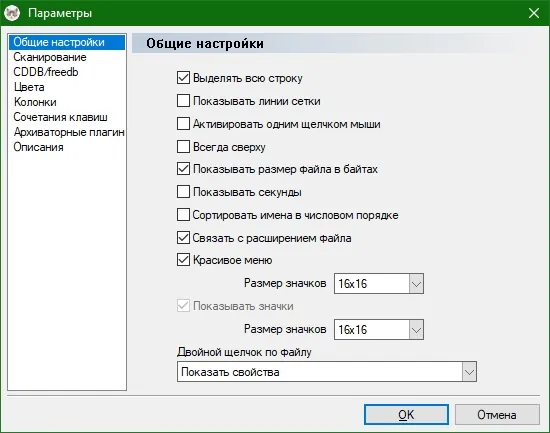Open icon size dropdown under Показывать значки
Screen dimensions: 550x433
point(379,329)
